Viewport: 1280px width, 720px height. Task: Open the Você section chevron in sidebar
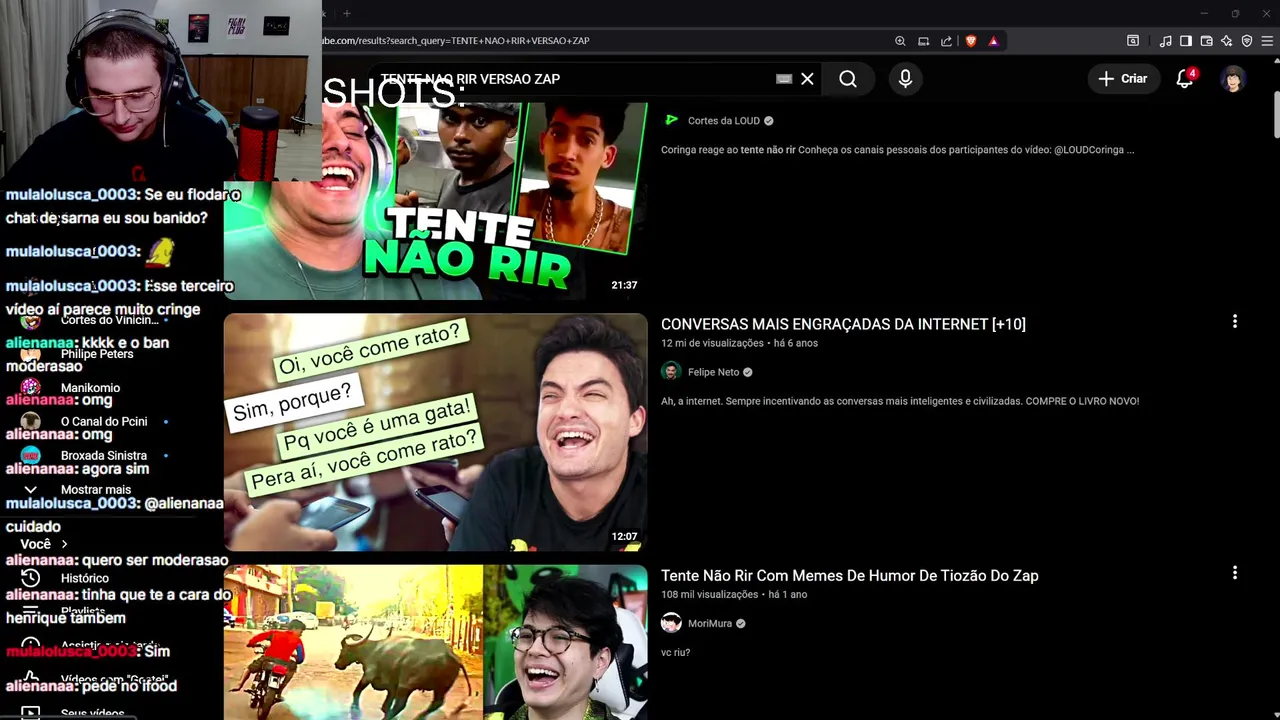tap(64, 544)
